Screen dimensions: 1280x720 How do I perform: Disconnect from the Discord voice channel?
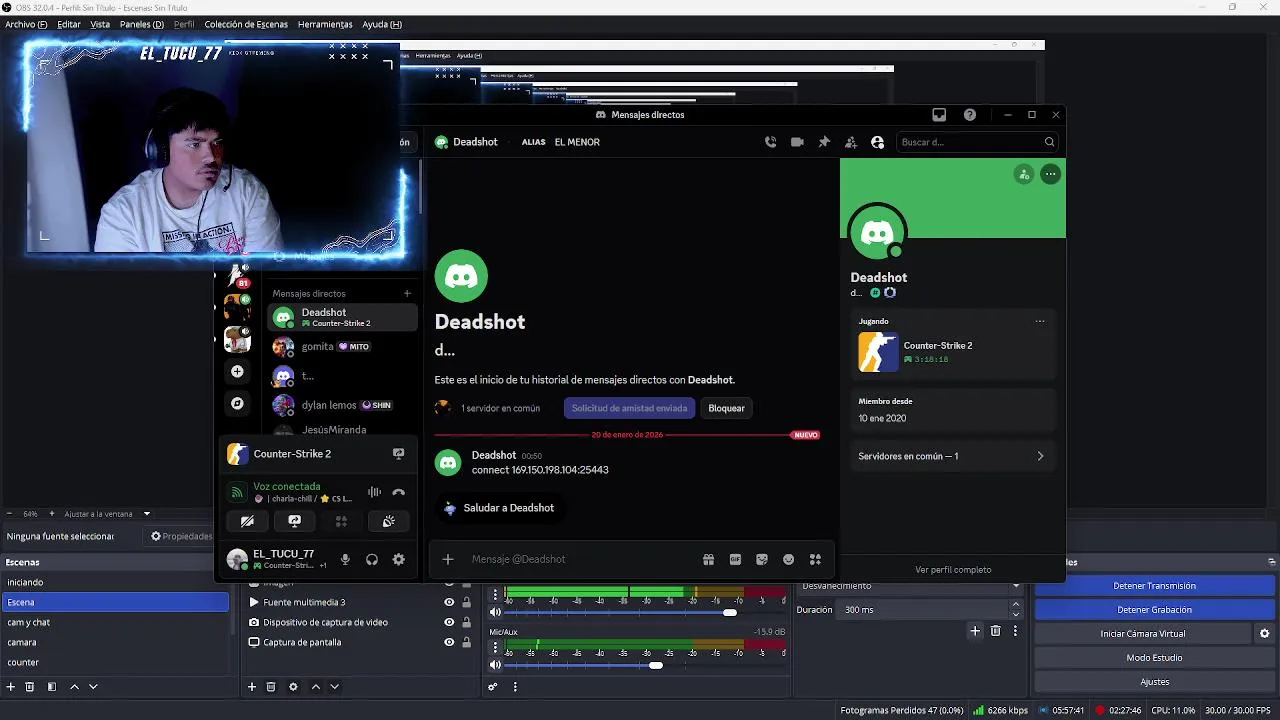pyautogui.click(x=398, y=492)
